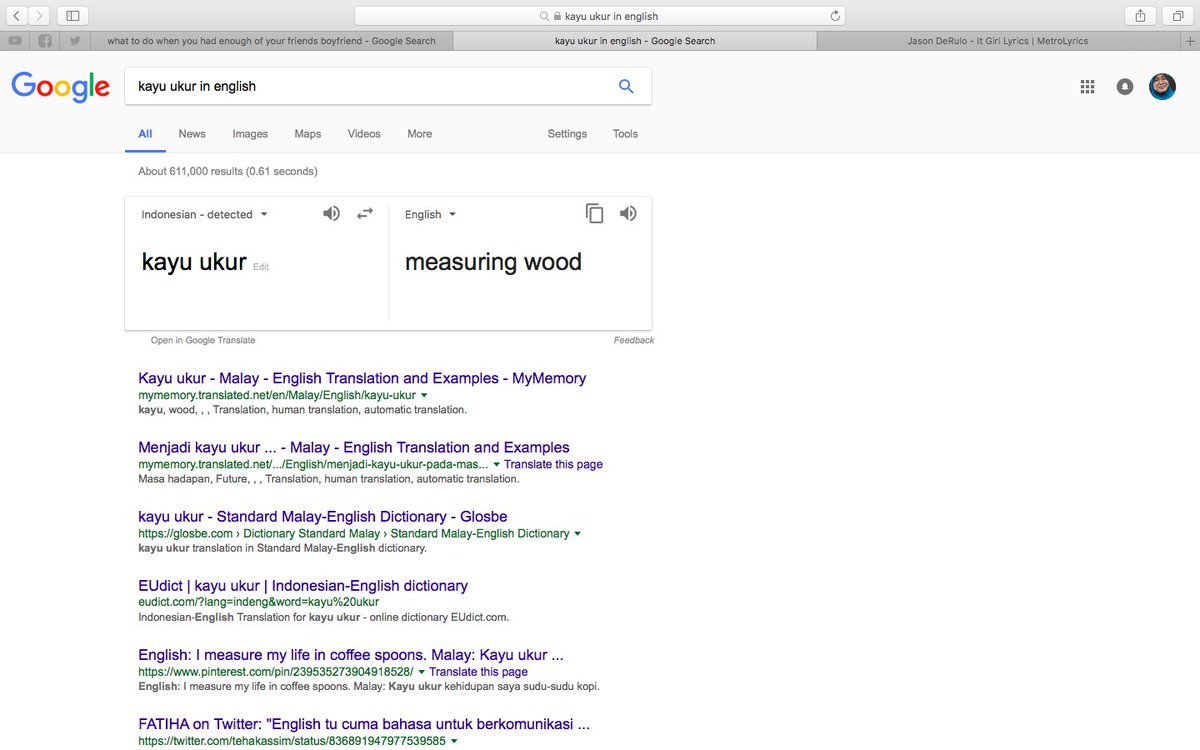Open FATIHA on Twitter result
The image size is (1200, 750).
(x=364, y=724)
